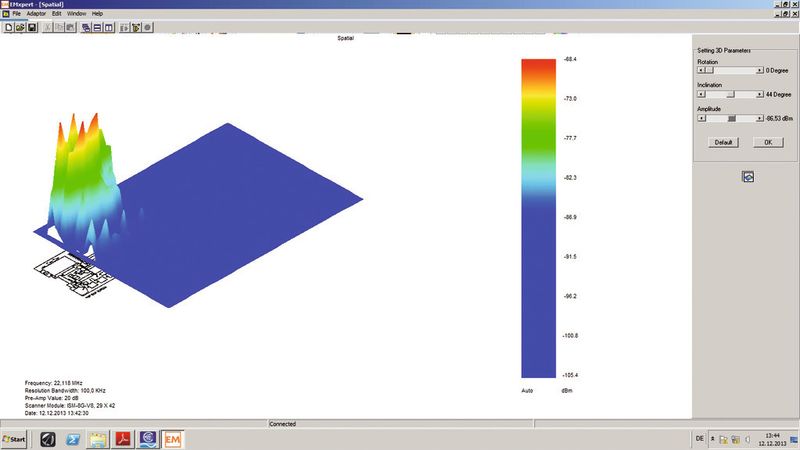800x450 pixels.
Task: Open the Adaptor menu
Action: click(x=36, y=14)
